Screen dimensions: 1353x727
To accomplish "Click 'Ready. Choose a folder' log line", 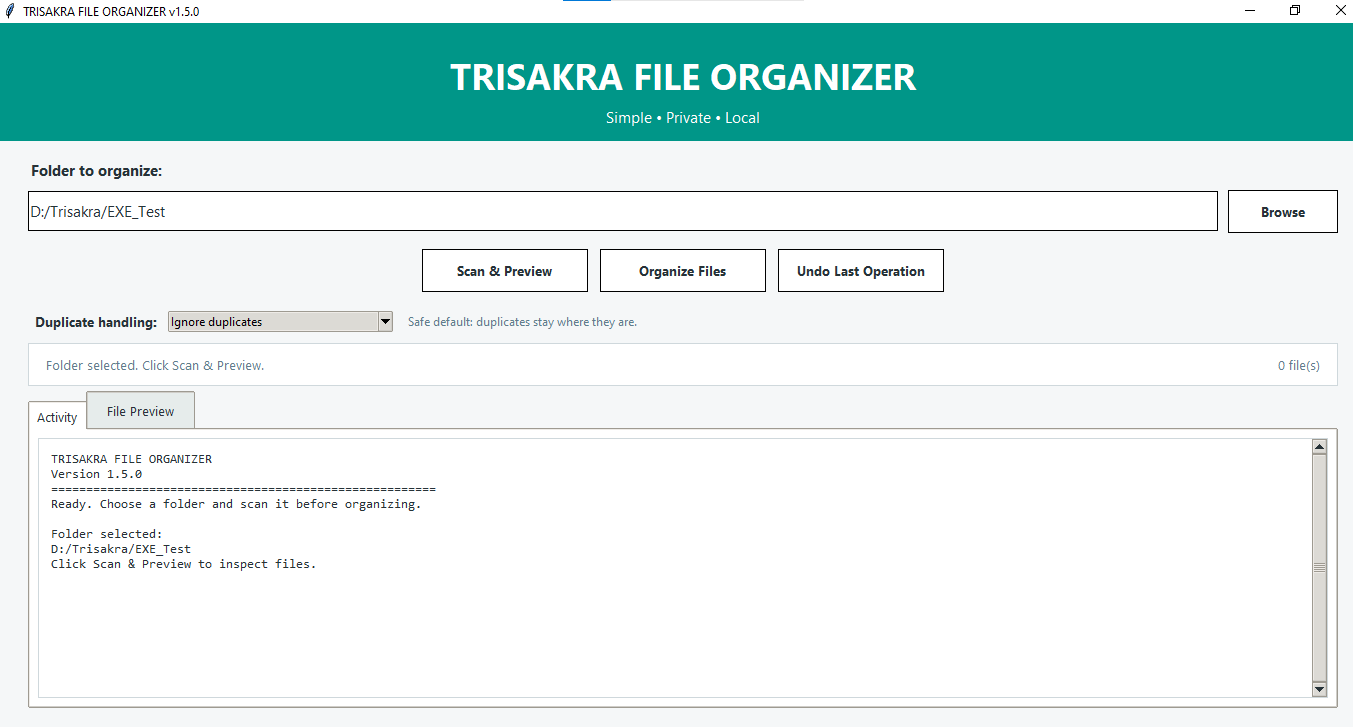I will 236,504.
